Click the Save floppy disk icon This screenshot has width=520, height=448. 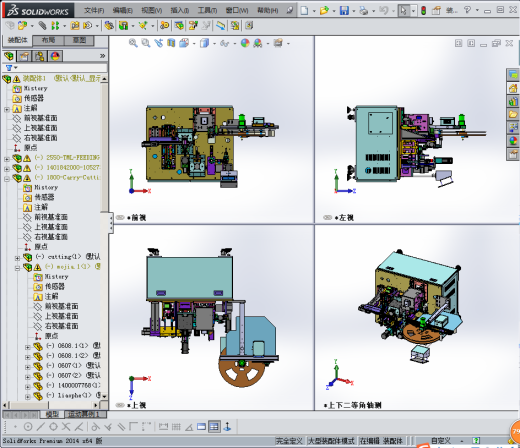pyautogui.click(x=344, y=11)
